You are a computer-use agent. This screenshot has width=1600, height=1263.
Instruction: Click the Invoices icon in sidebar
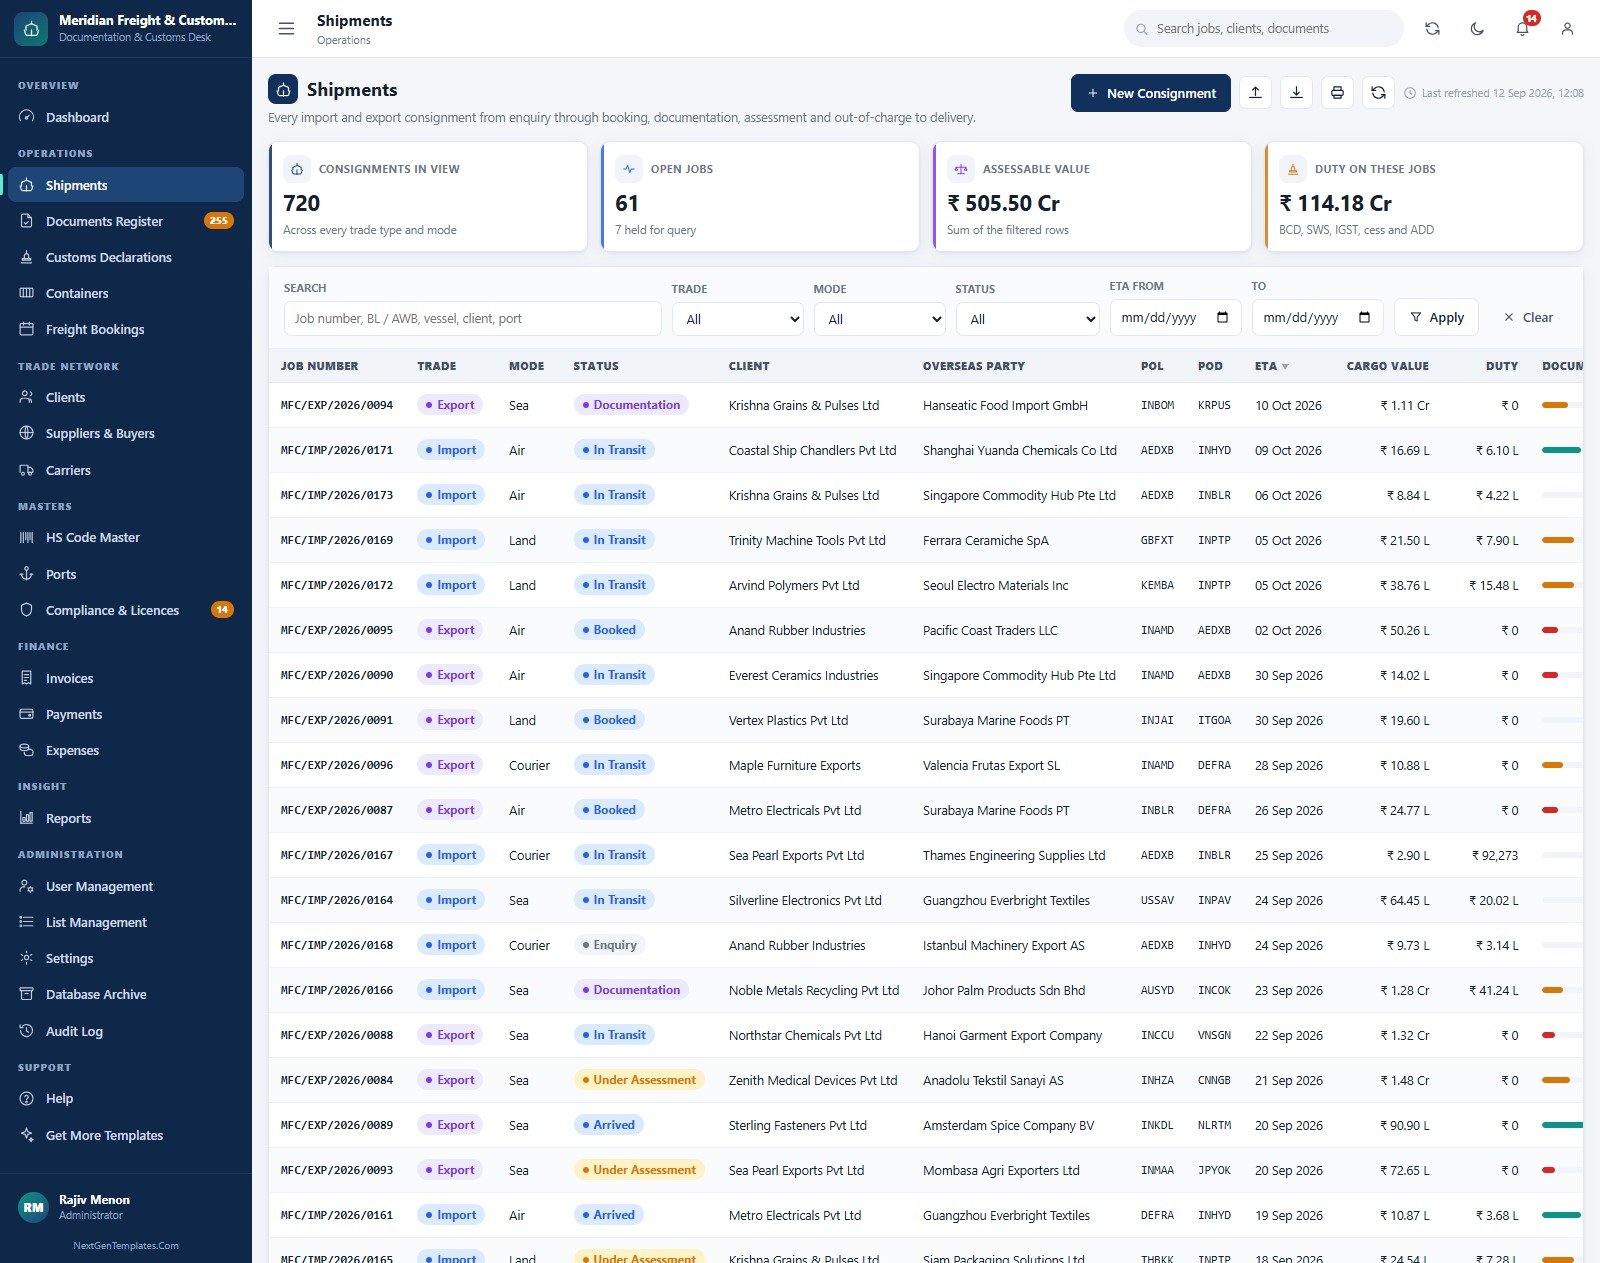point(27,678)
